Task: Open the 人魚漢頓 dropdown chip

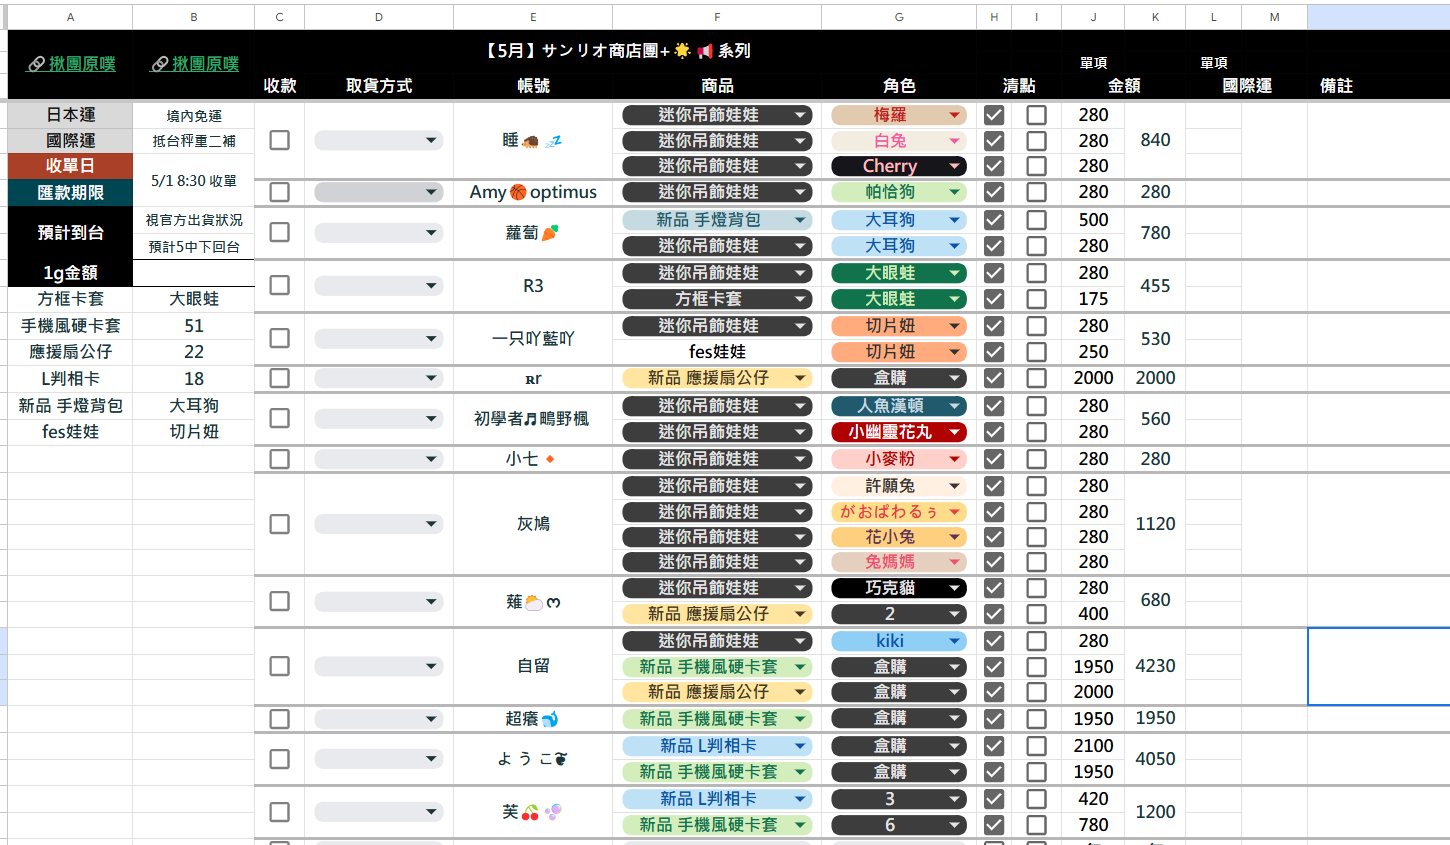Action: 899,406
